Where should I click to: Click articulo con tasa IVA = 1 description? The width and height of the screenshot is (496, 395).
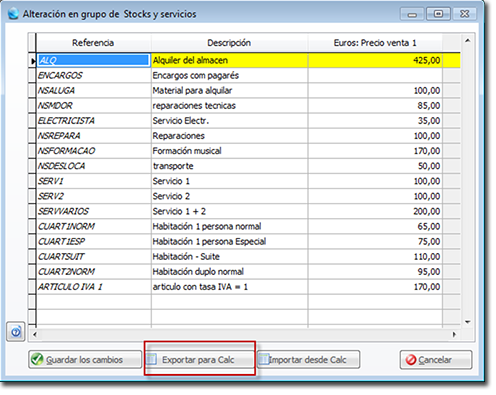point(229,287)
